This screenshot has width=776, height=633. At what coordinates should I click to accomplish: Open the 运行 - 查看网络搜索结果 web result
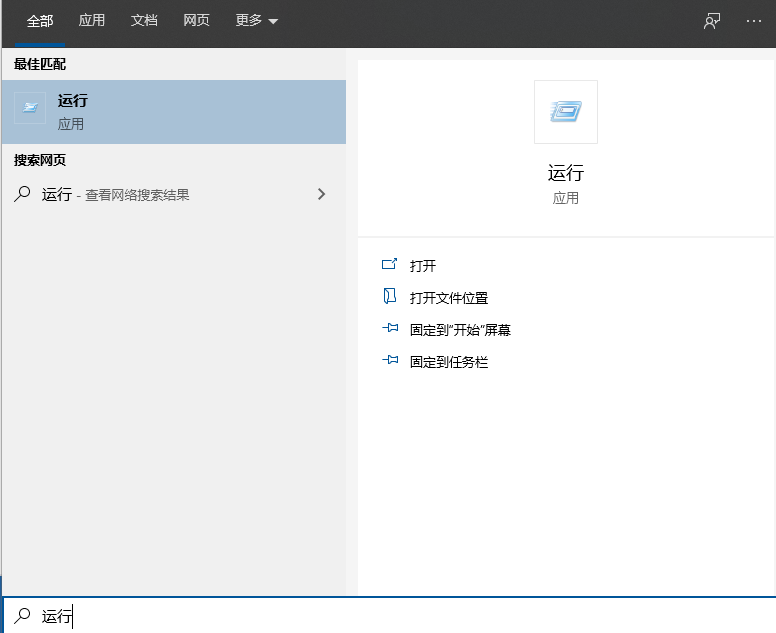tap(116, 195)
